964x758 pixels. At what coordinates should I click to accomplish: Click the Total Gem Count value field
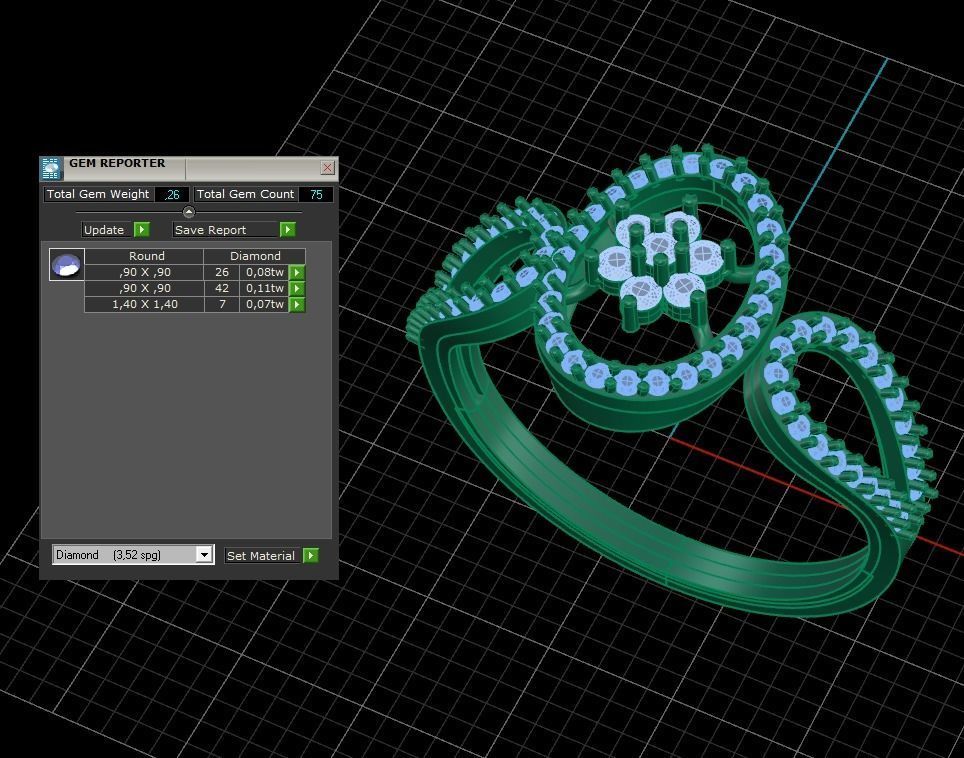point(316,194)
